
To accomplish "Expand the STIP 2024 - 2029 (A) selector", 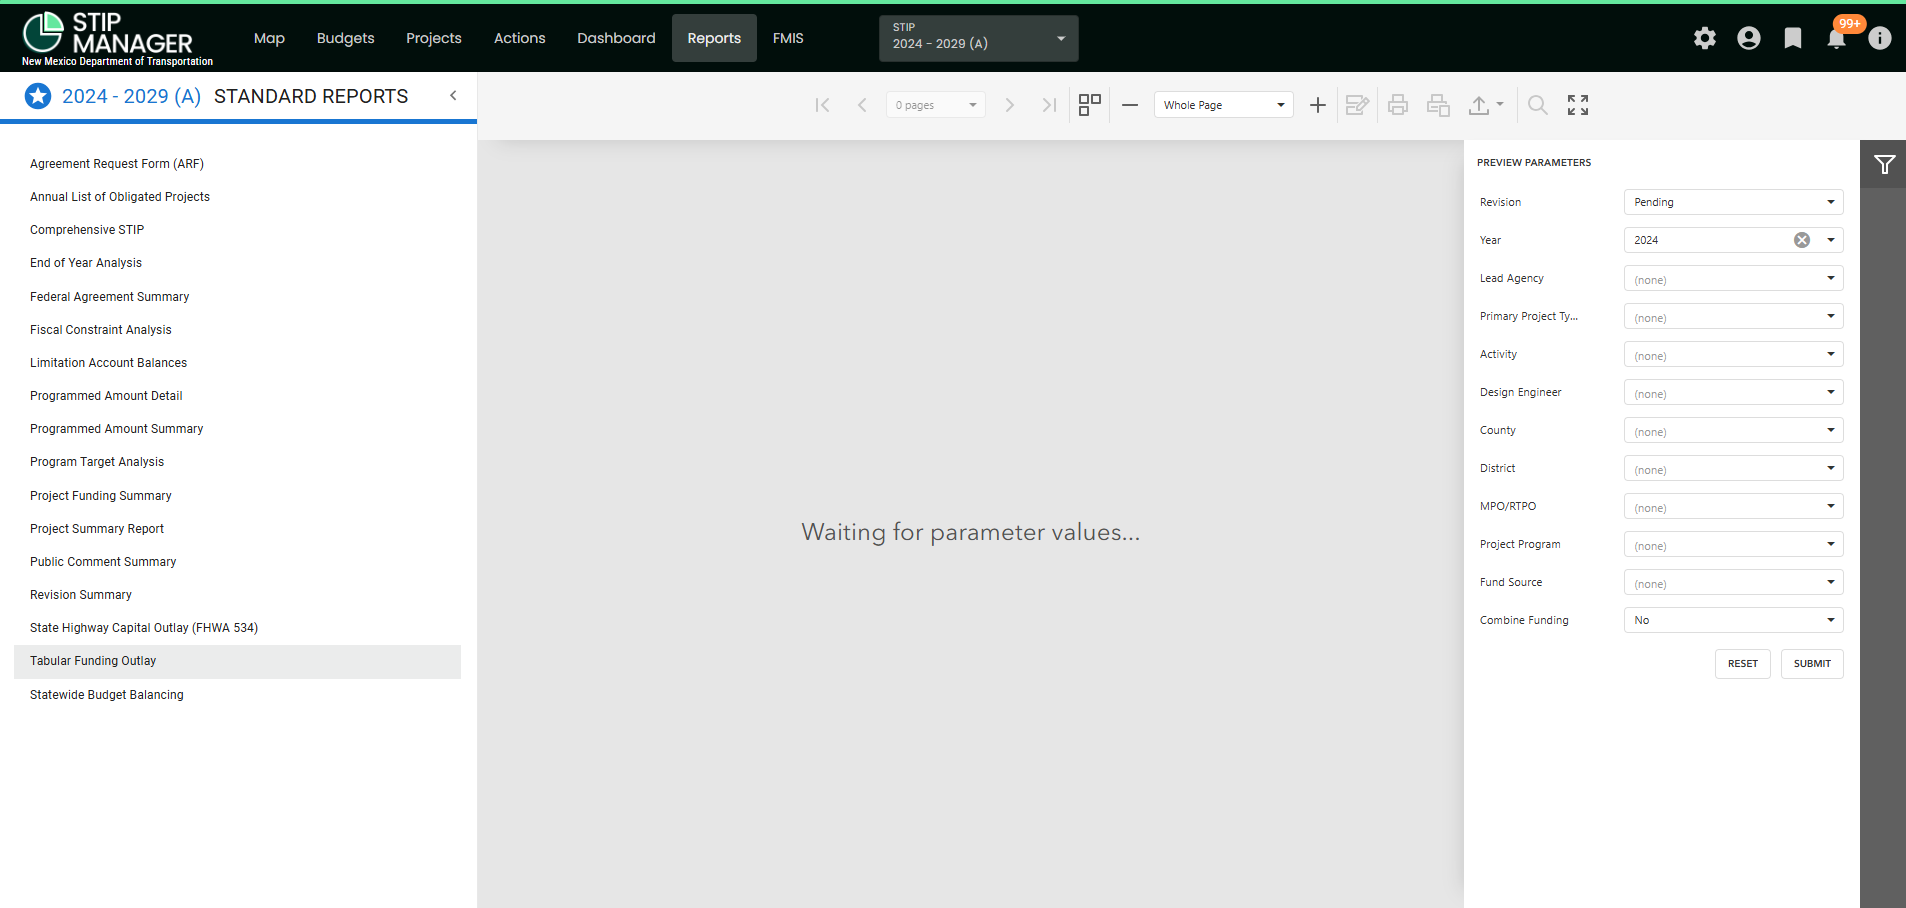I will click(978, 38).
